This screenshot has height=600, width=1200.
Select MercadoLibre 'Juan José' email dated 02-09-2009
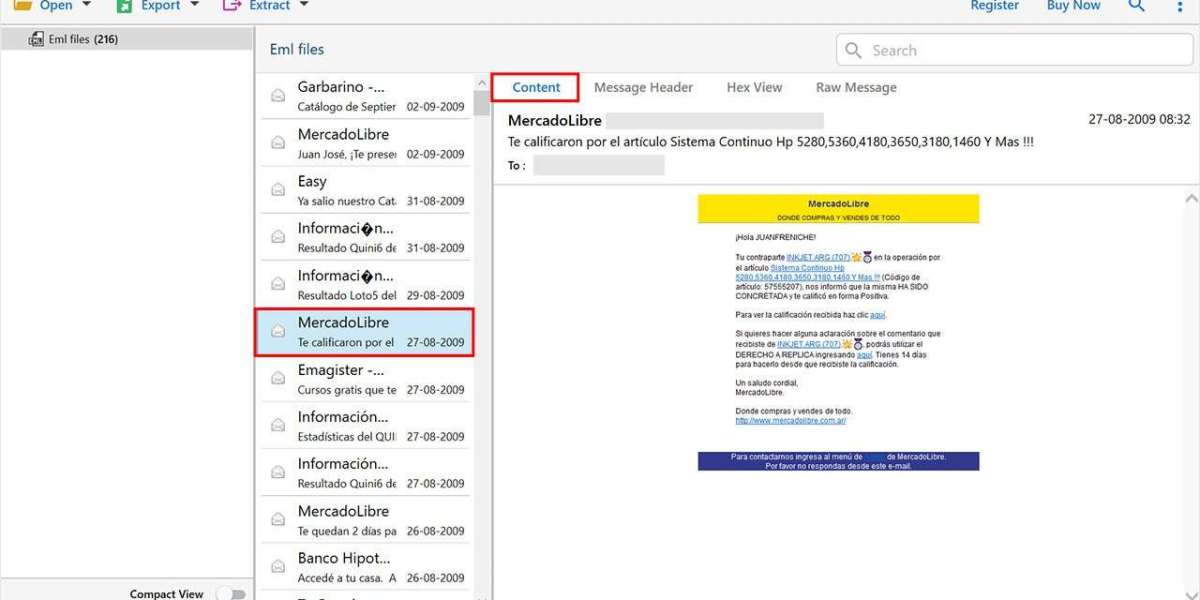366,144
